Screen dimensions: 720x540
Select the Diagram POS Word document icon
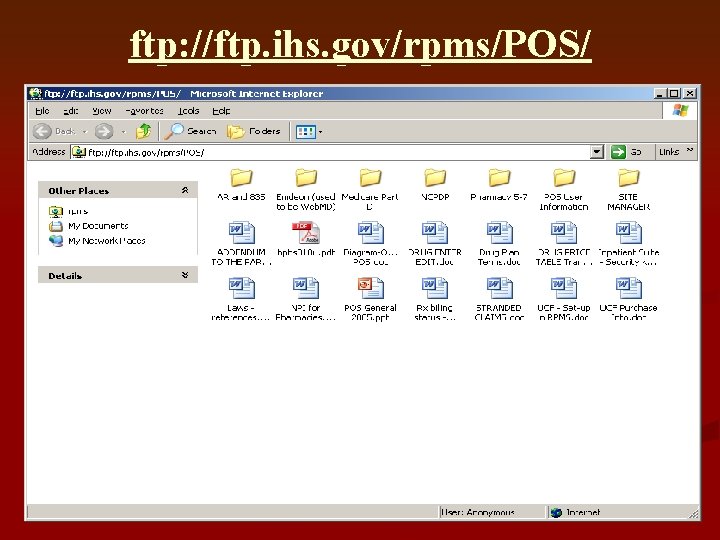(x=370, y=233)
